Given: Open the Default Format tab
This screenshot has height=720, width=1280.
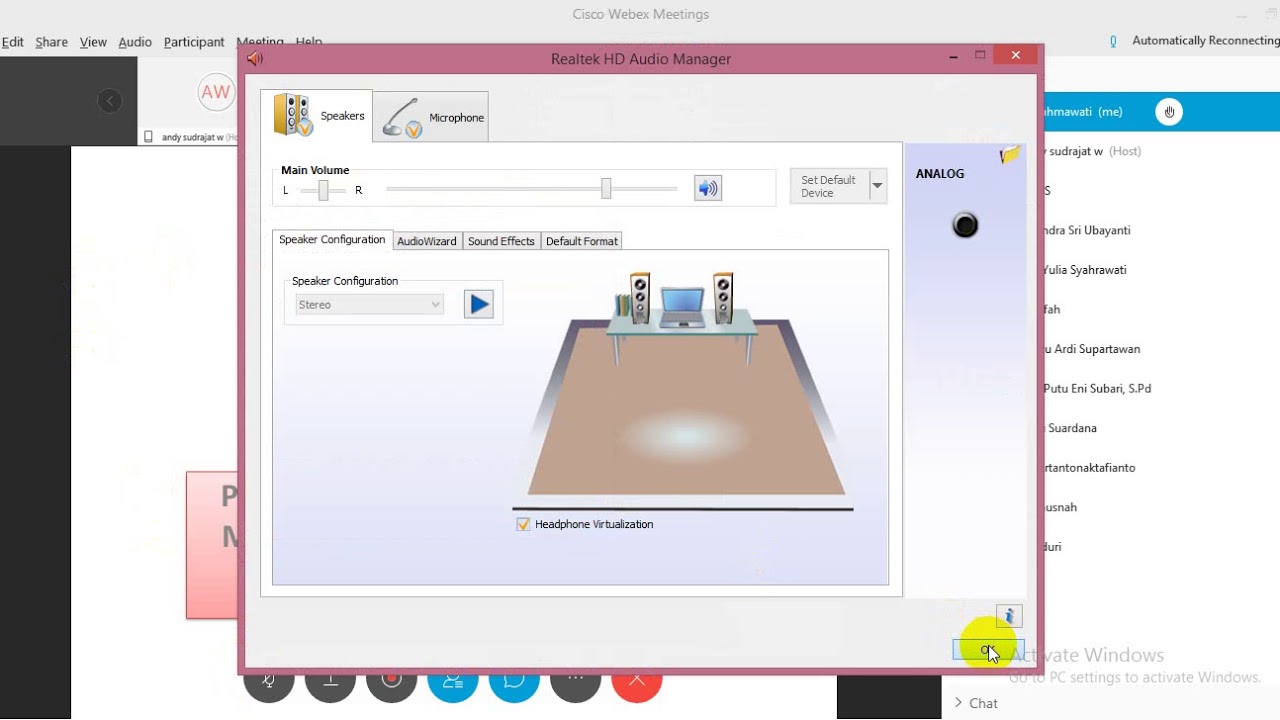Looking at the screenshot, I should (582, 241).
